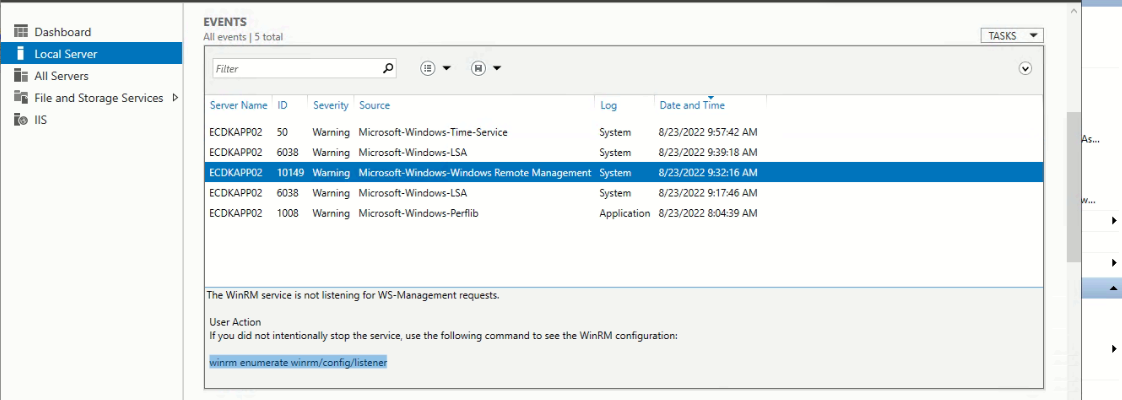The height and width of the screenshot is (400, 1122).
Task: Click event ID 50 cell
Action: tap(282, 132)
